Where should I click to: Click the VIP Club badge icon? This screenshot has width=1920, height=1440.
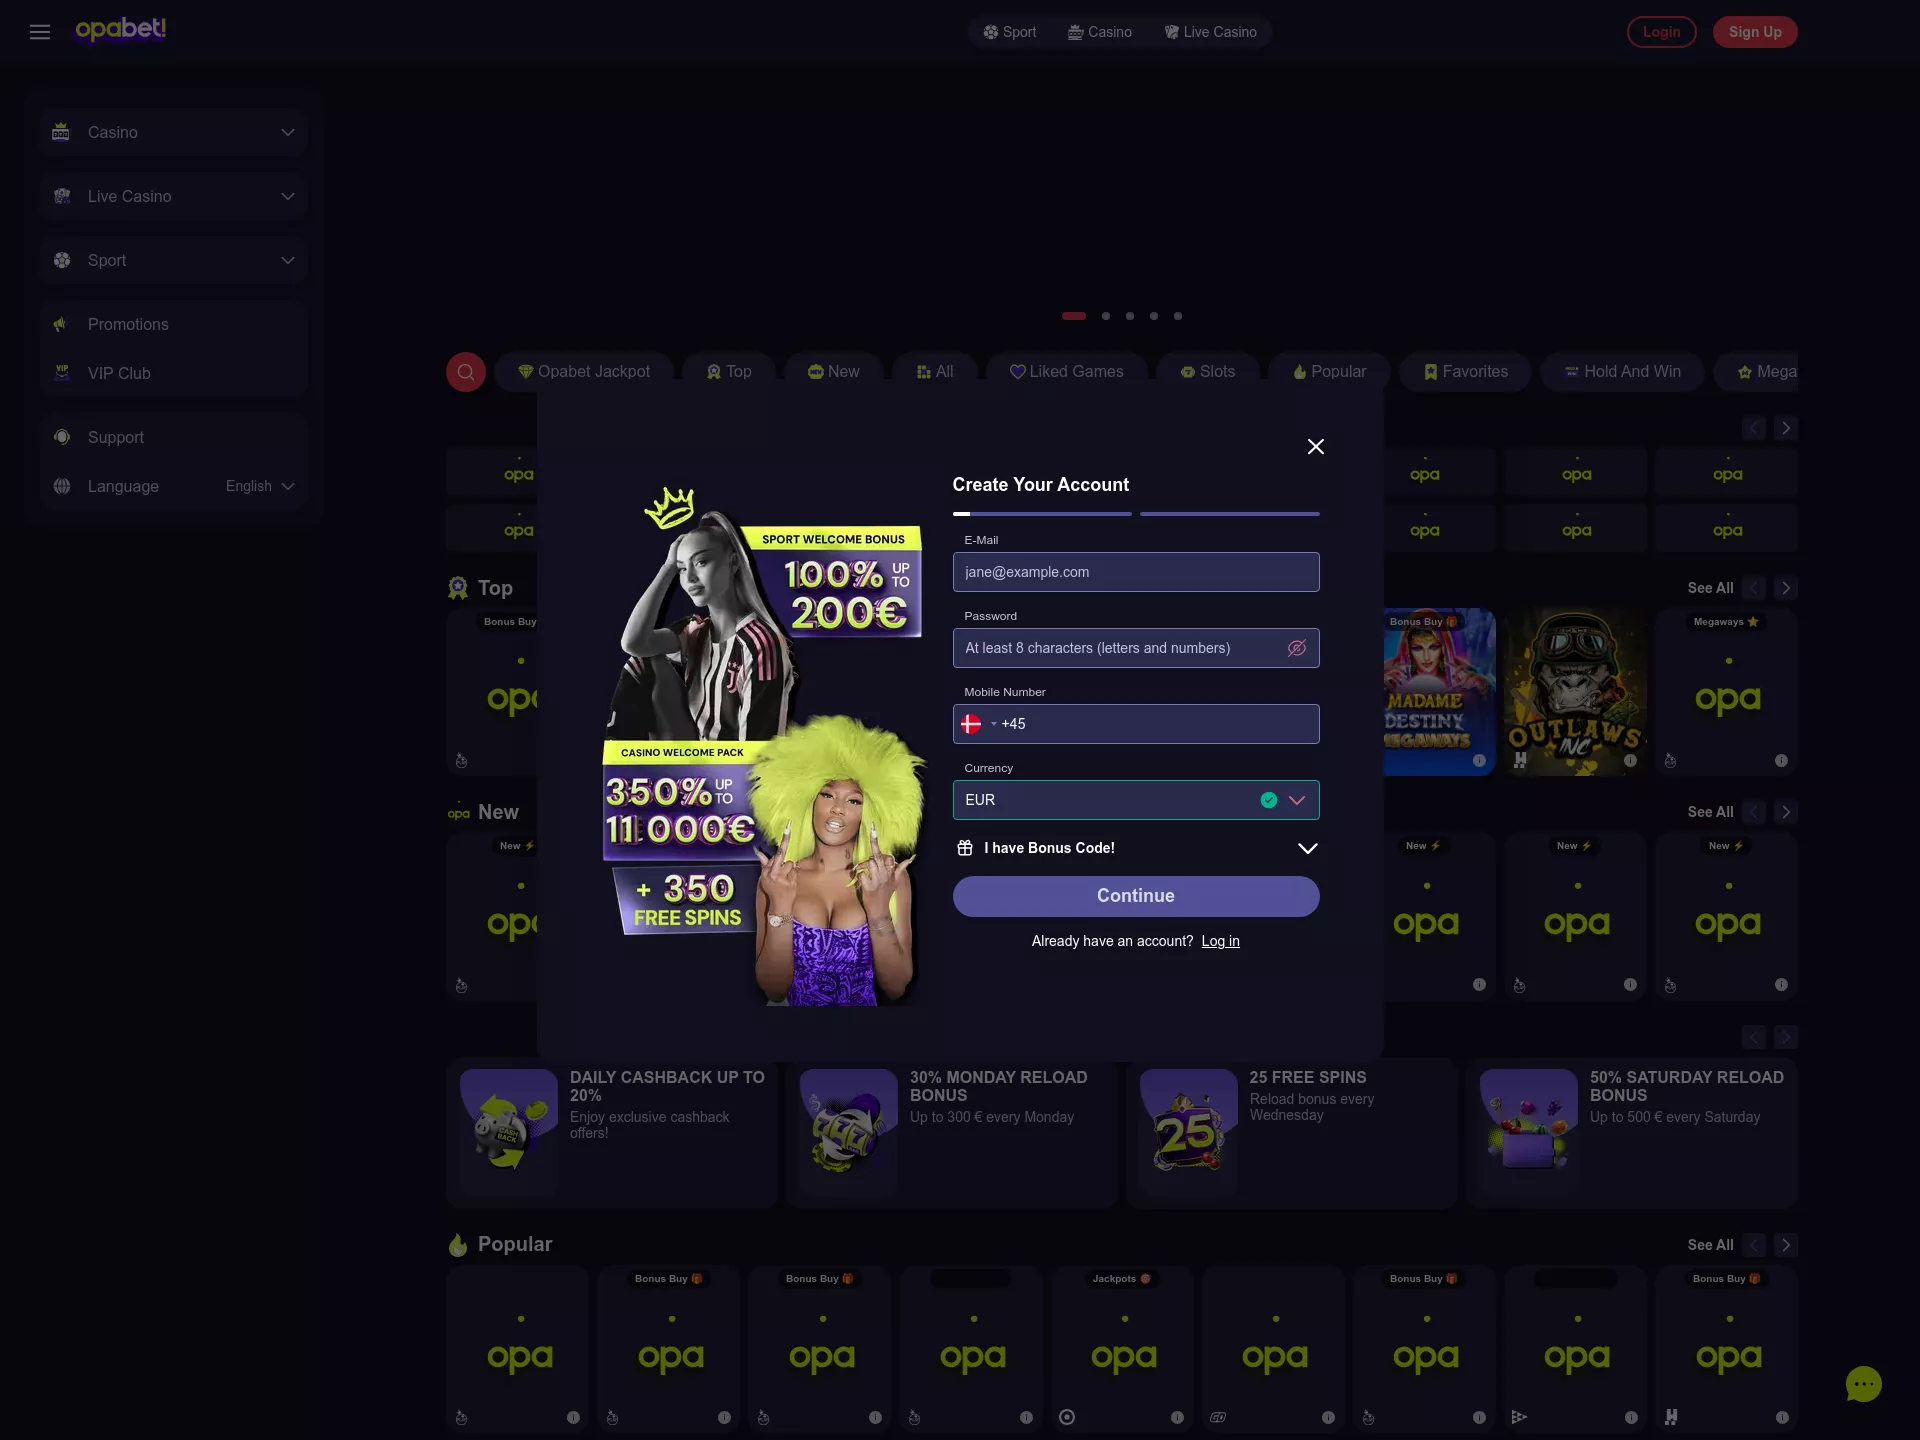point(62,373)
